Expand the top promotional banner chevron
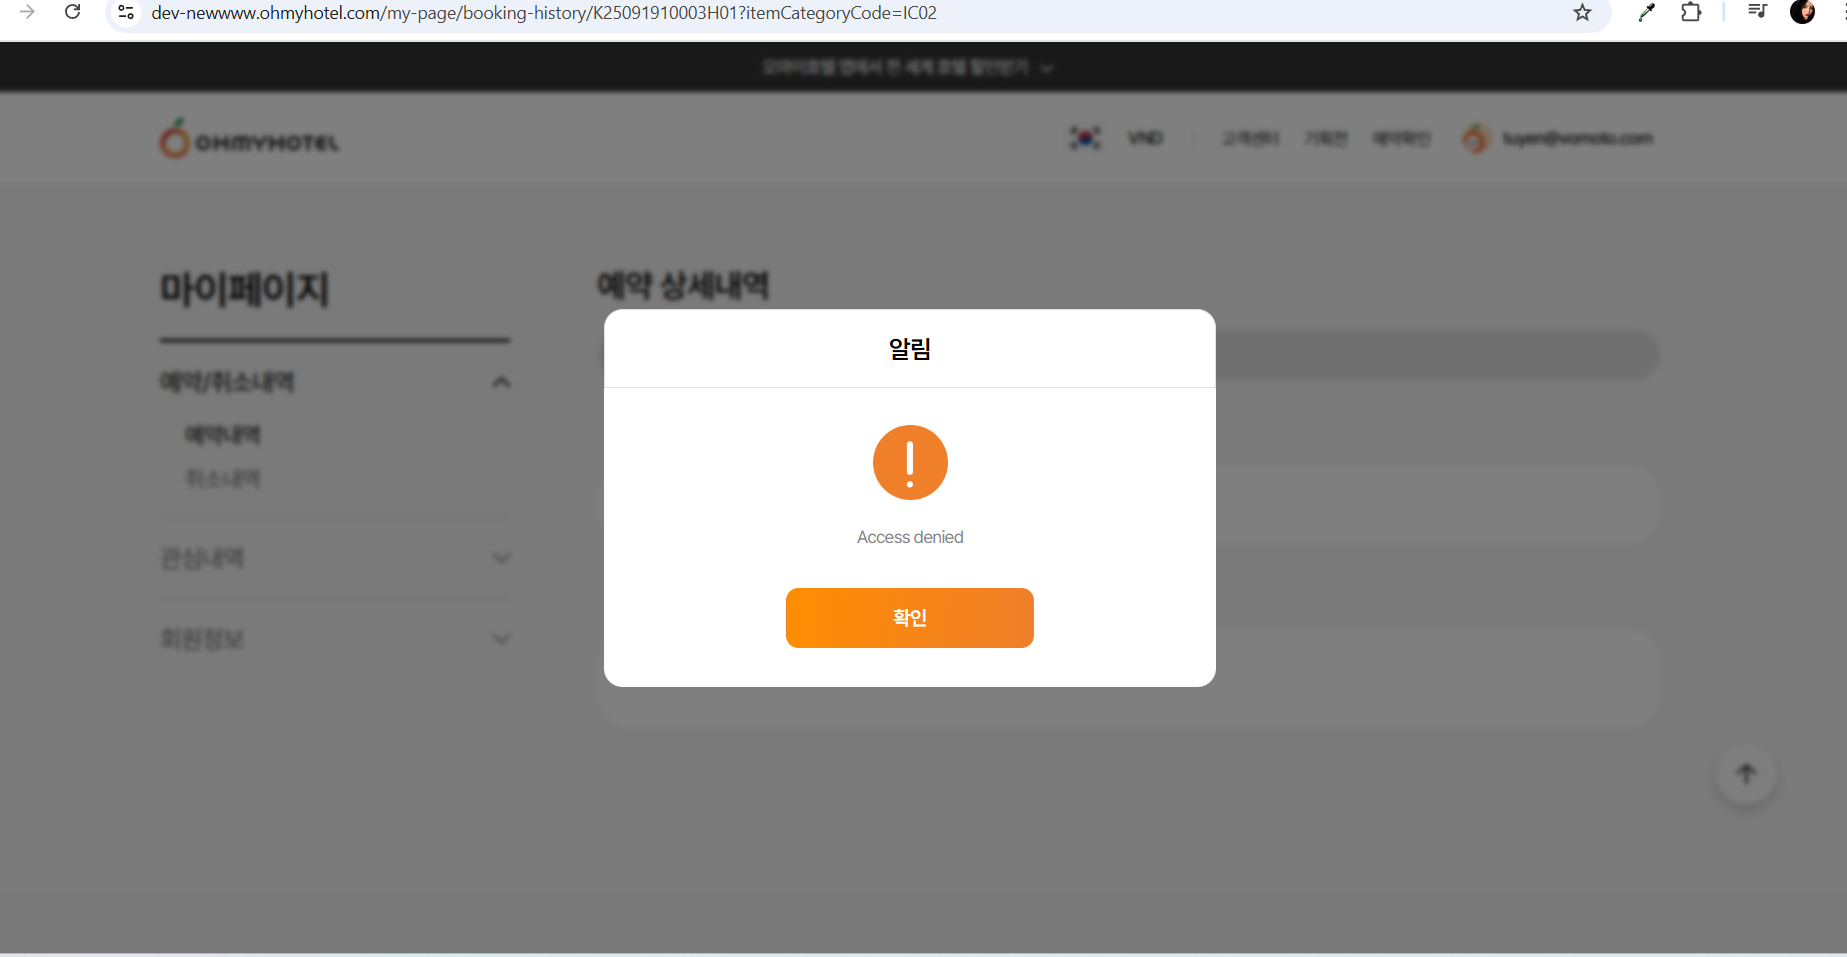This screenshot has height=957, width=1847. pyautogui.click(x=1047, y=68)
